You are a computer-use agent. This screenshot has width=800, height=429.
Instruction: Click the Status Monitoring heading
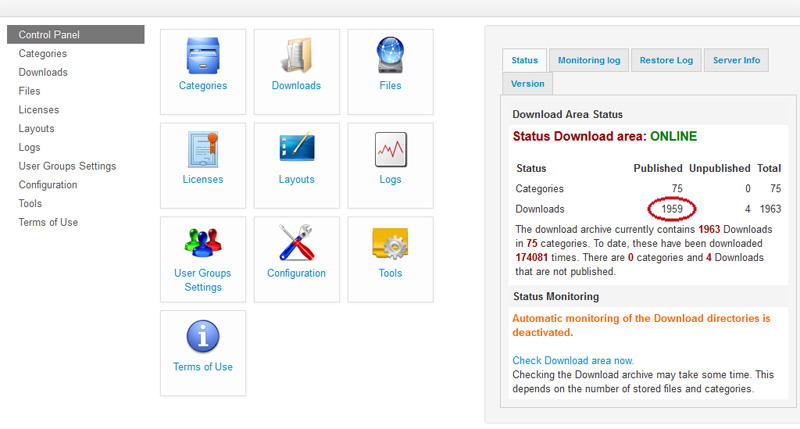click(556, 297)
